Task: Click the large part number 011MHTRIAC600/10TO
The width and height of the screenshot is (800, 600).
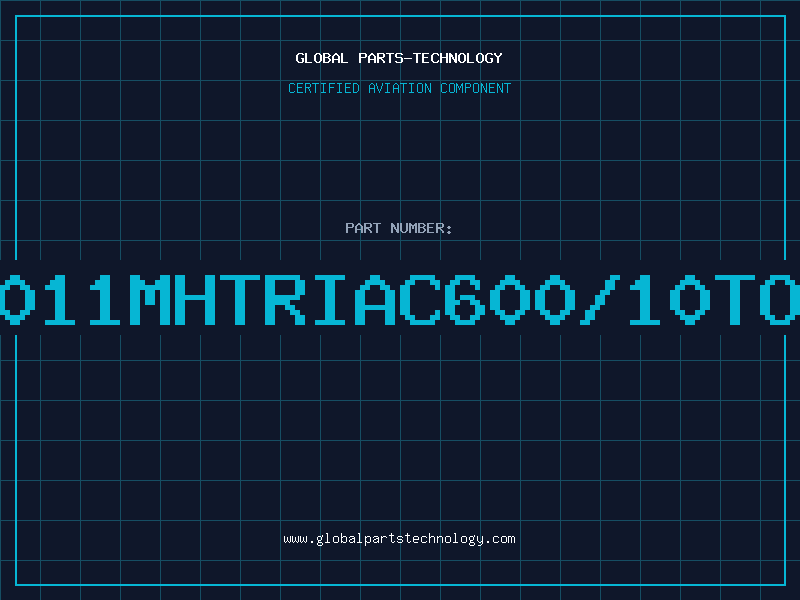Action: coord(400,299)
